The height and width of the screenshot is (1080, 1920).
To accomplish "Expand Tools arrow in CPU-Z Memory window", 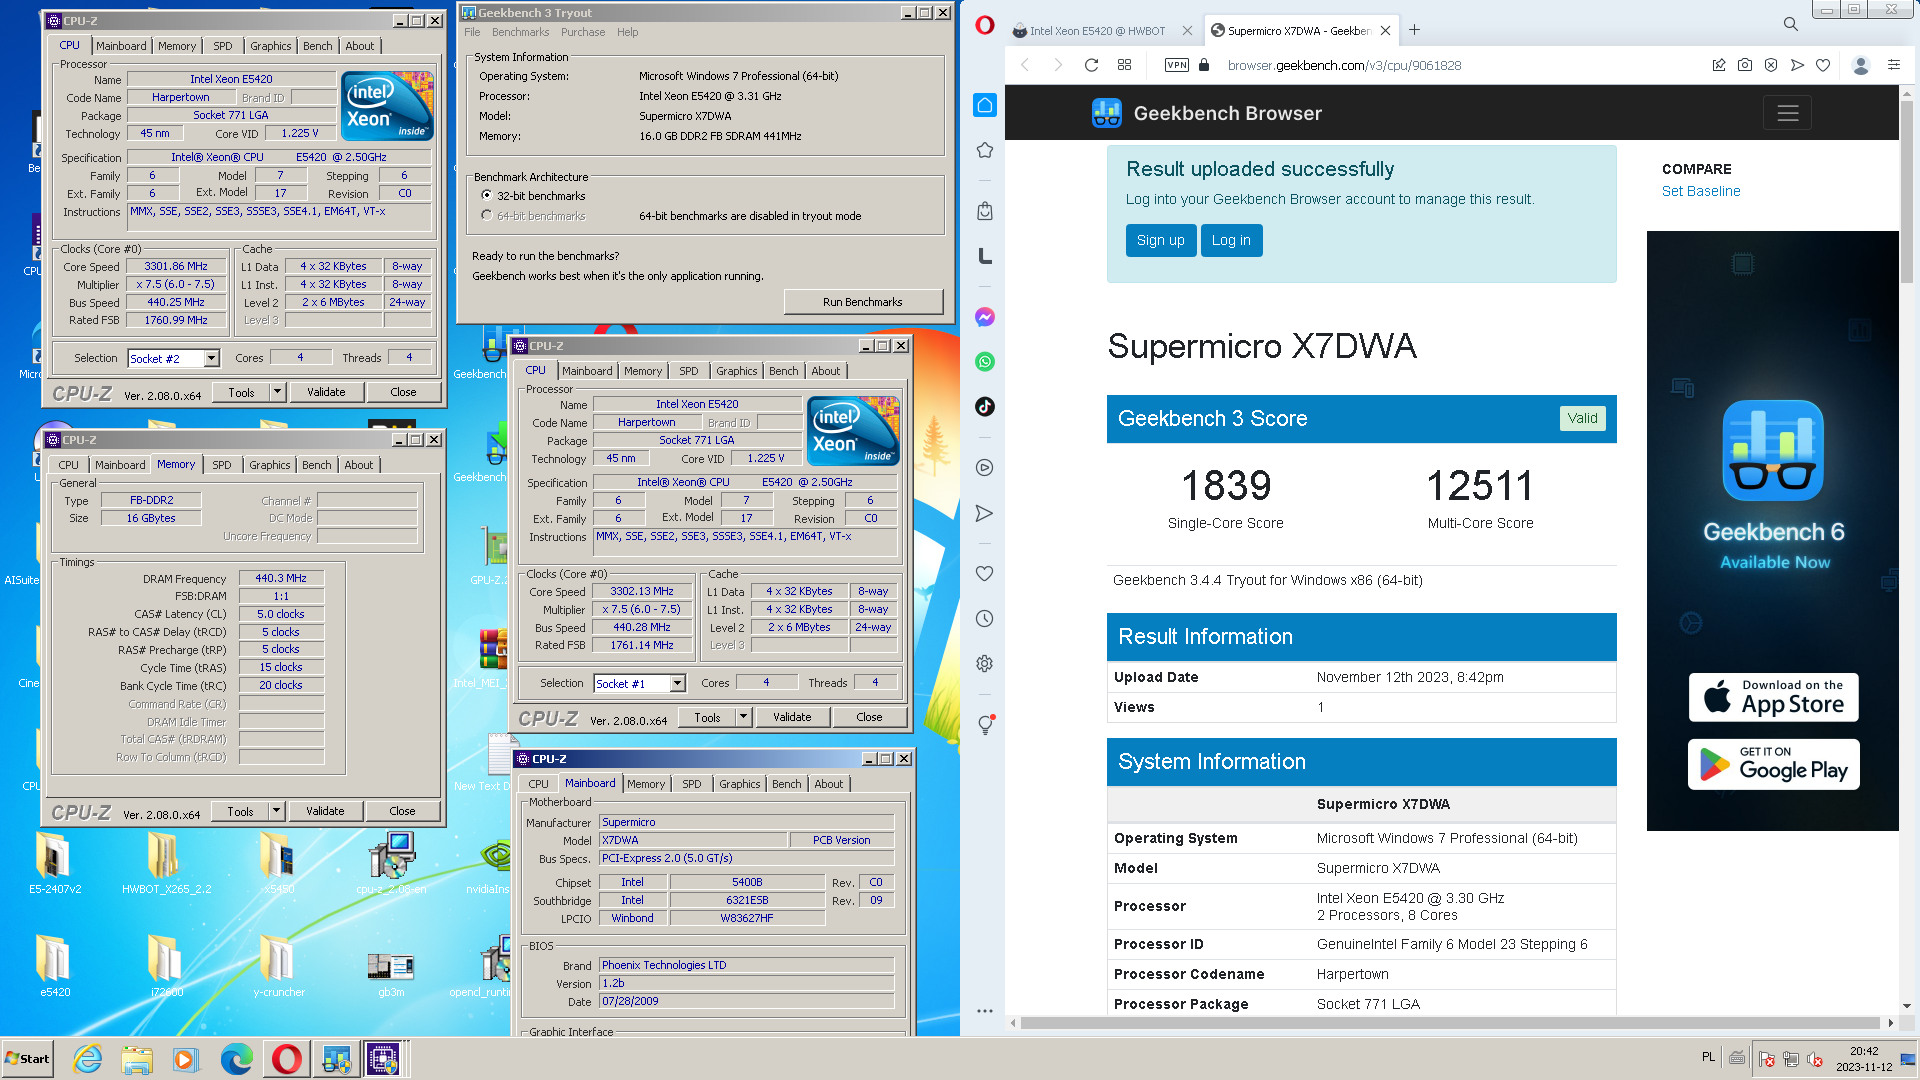I will (277, 811).
